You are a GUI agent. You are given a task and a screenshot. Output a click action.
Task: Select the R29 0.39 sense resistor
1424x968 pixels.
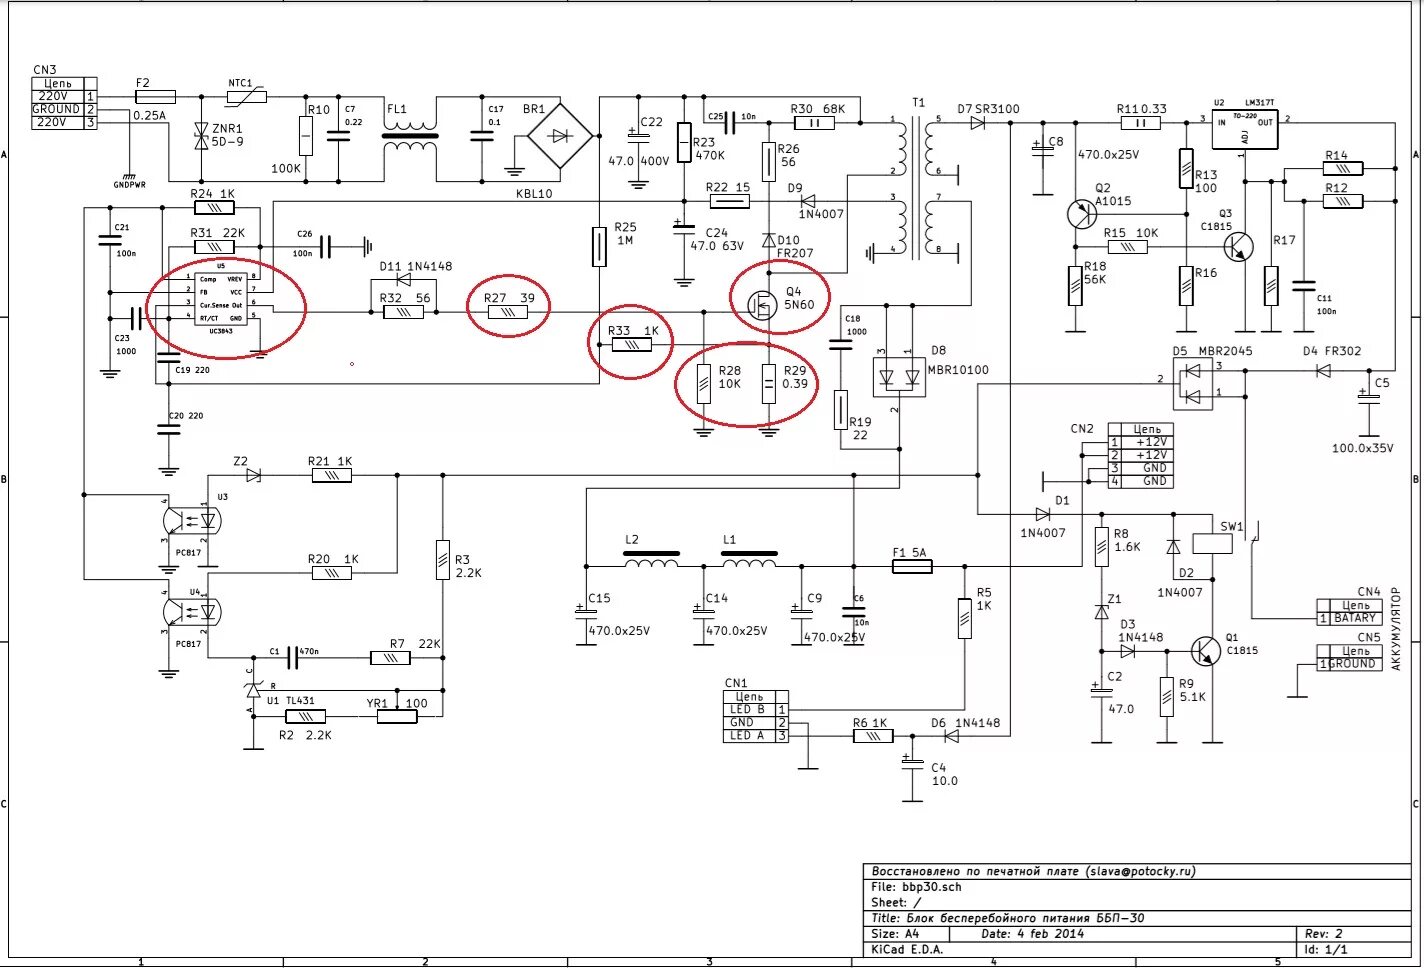(x=768, y=384)
